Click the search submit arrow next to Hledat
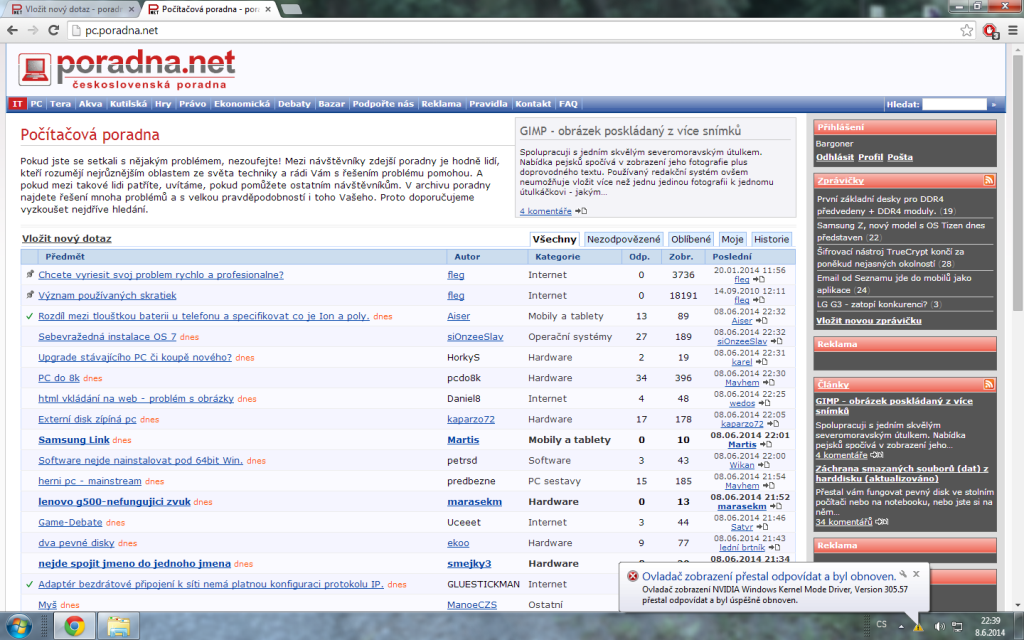This screenshot has height=640, width=1024. (994, 104)
